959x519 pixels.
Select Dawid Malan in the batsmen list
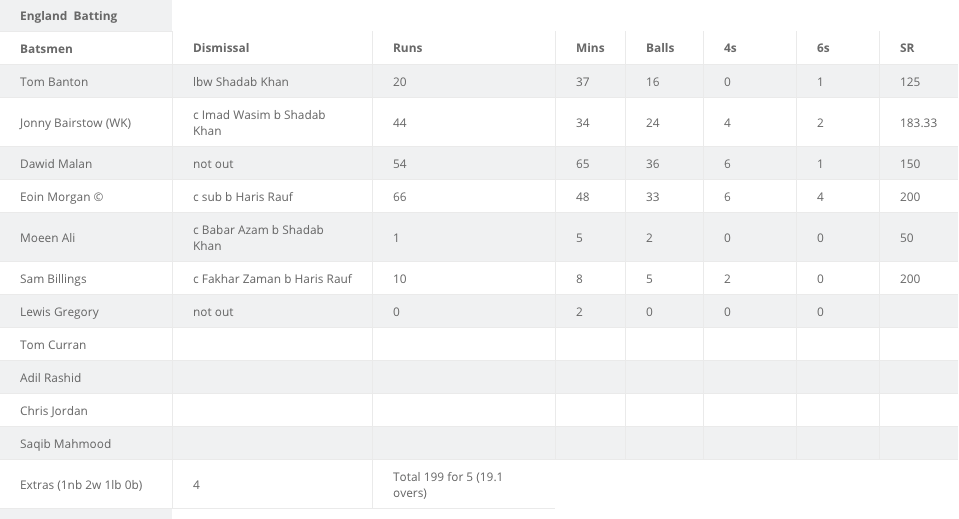[x=56, y=164]
